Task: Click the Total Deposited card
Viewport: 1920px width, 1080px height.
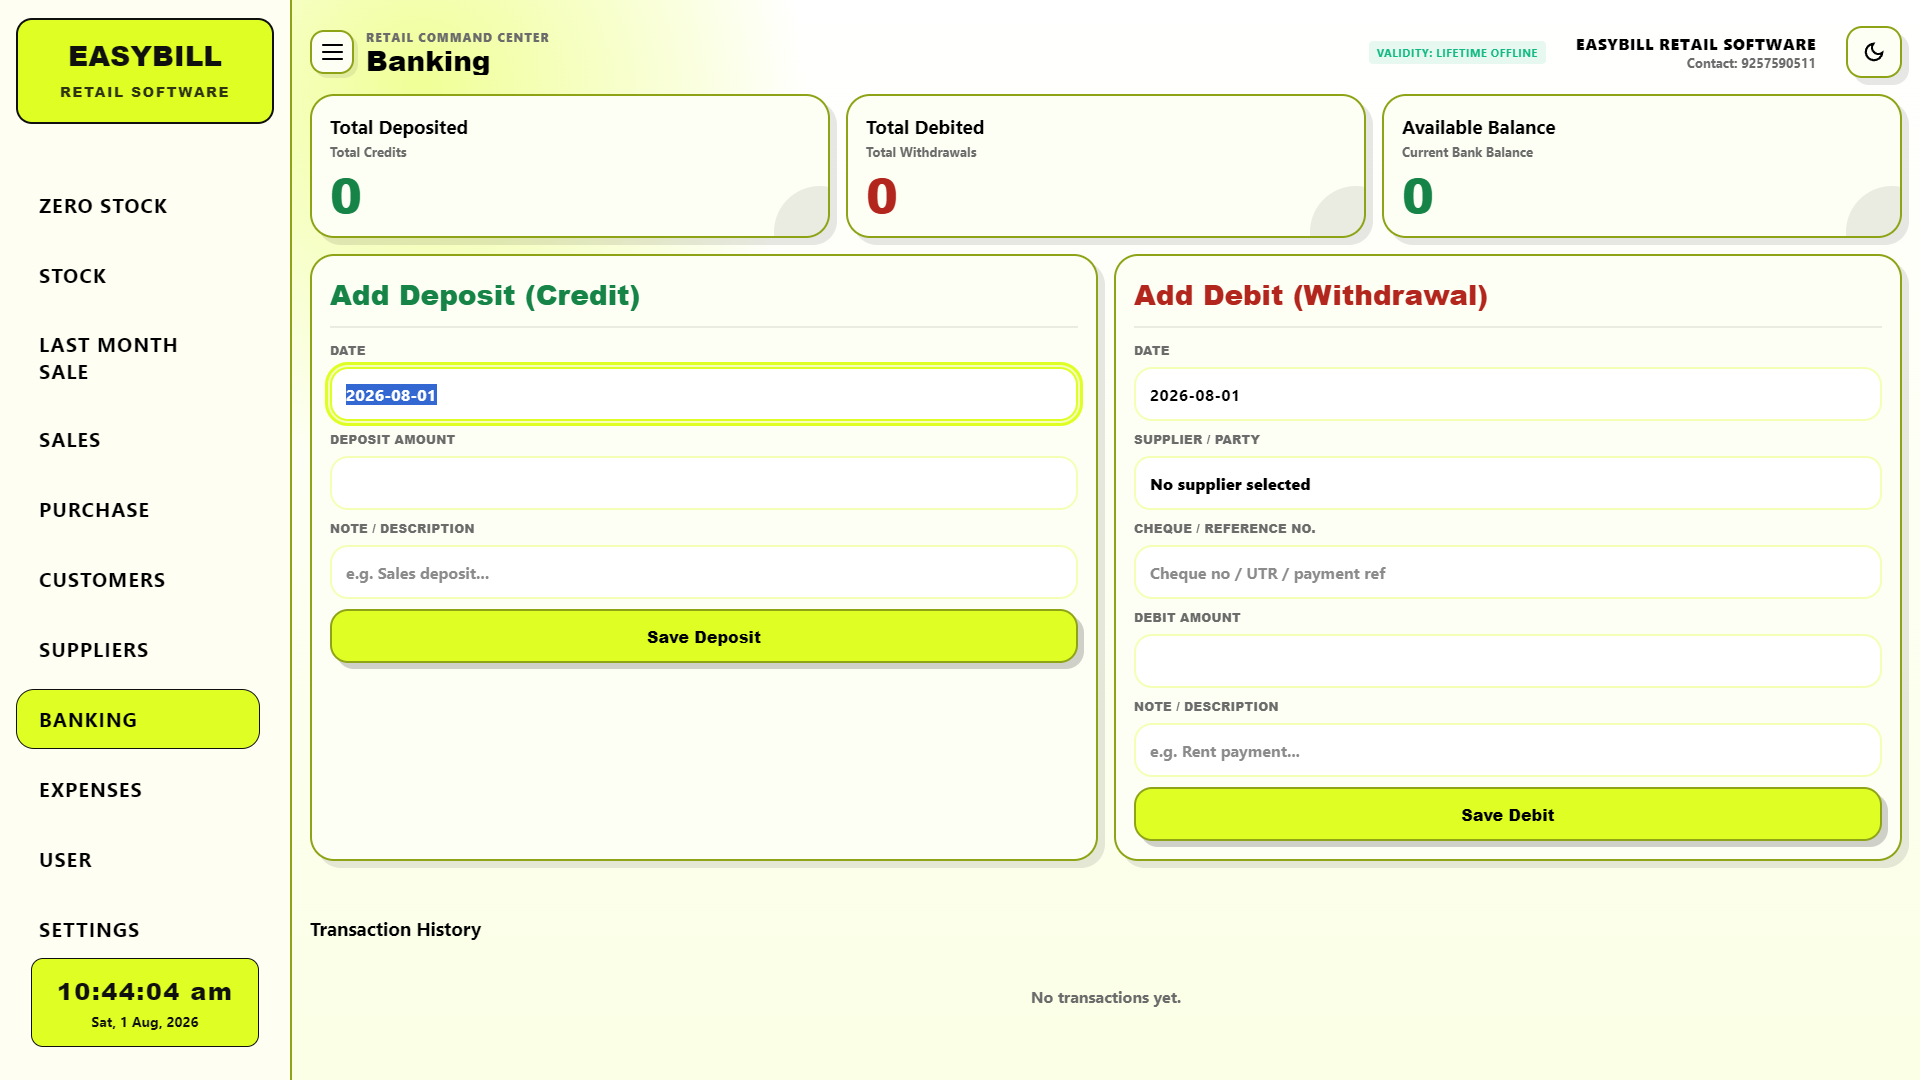Action: pos(570,166)
